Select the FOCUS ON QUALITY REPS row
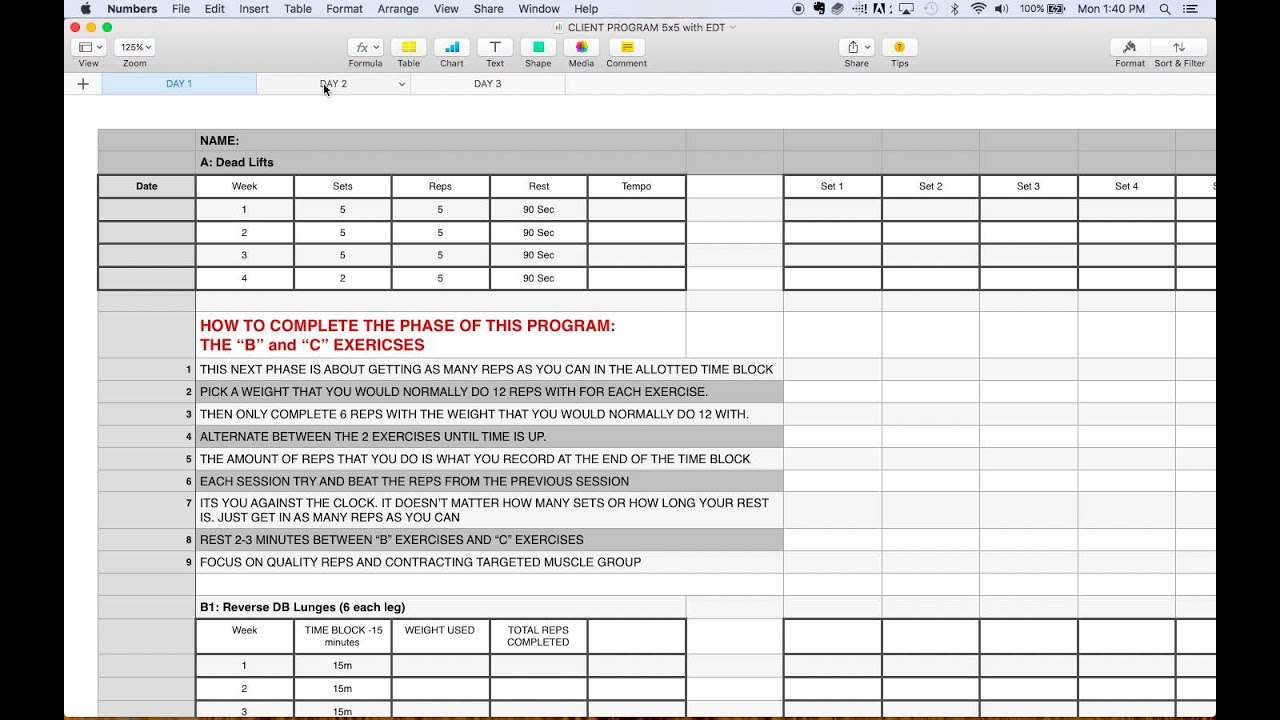Screen dimensions: 1280x720 click(x=489, y=562)
